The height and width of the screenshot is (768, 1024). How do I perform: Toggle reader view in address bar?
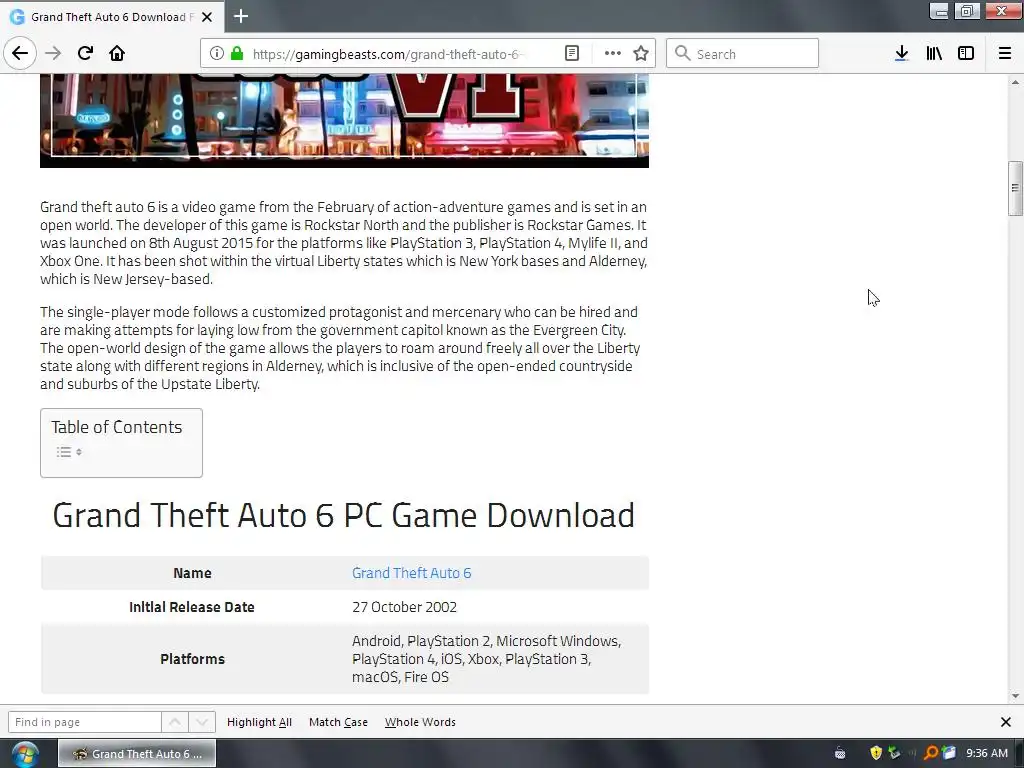tap(571, 54)
